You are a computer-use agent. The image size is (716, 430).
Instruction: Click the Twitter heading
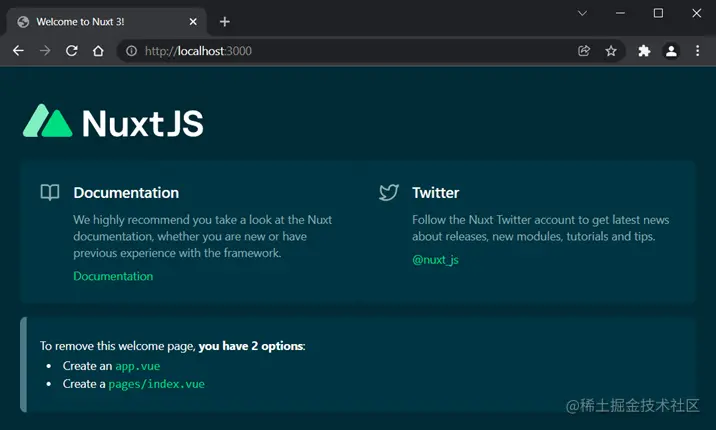(x=436, y=193)
